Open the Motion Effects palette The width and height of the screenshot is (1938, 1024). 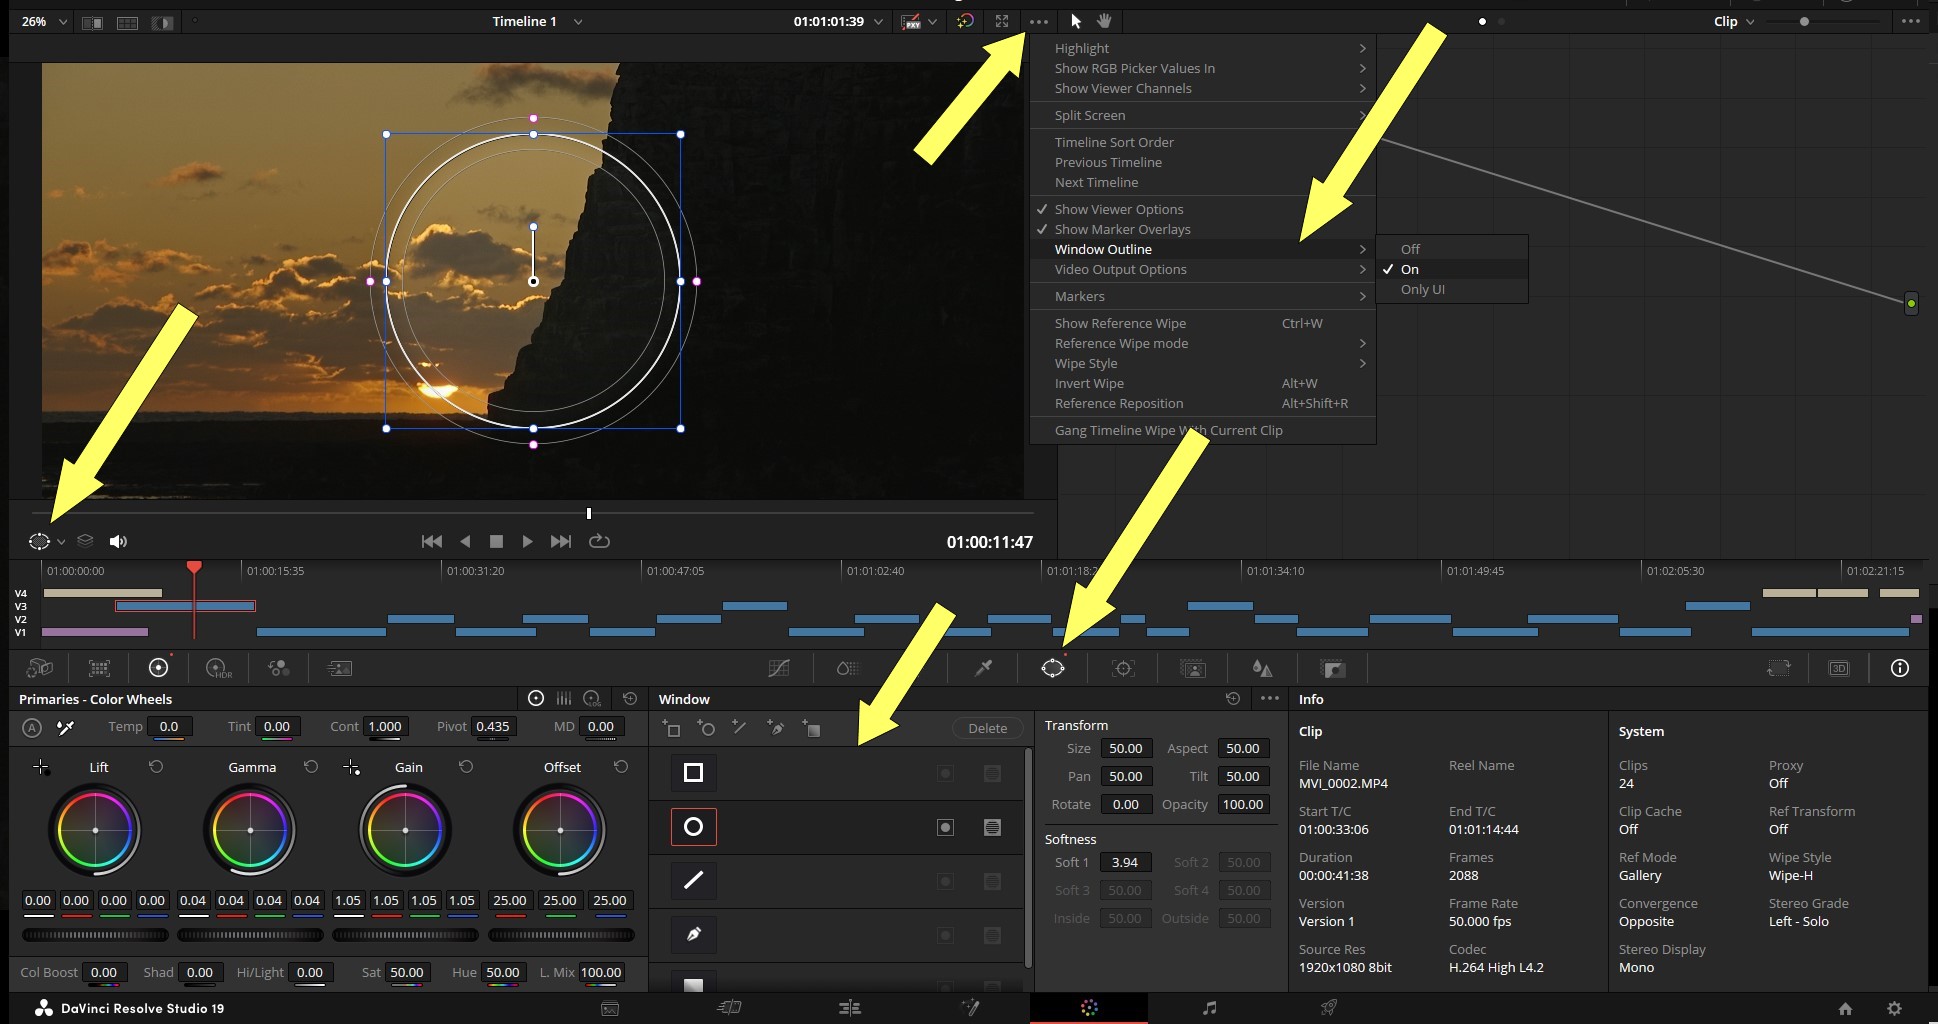coord(340,668)
